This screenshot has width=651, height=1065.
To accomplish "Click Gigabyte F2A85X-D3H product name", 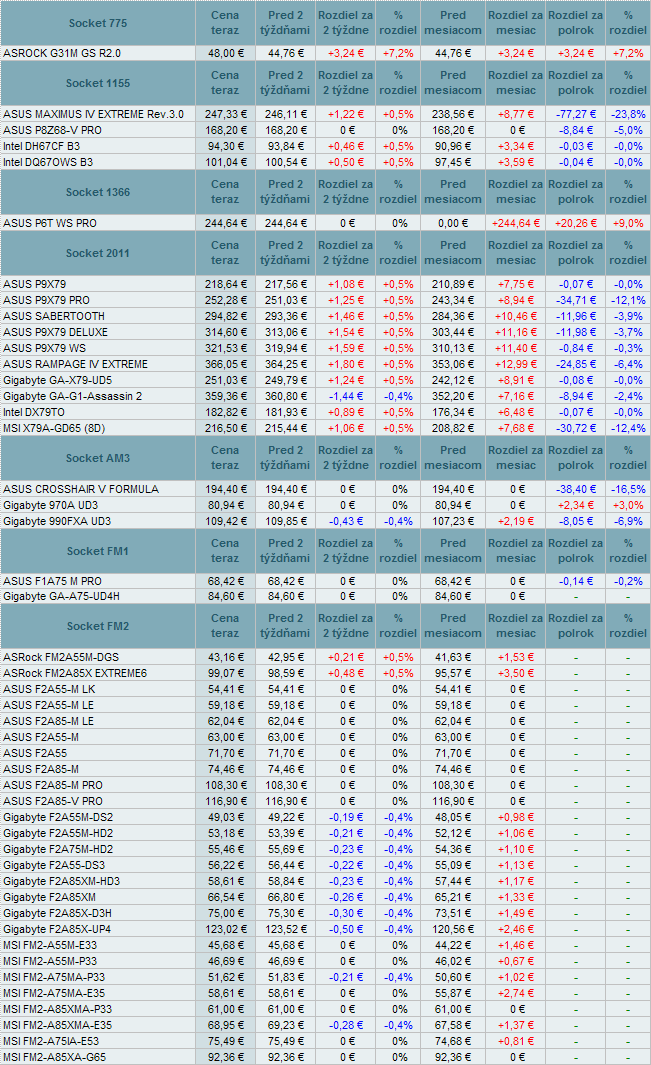I will point(57,914).
